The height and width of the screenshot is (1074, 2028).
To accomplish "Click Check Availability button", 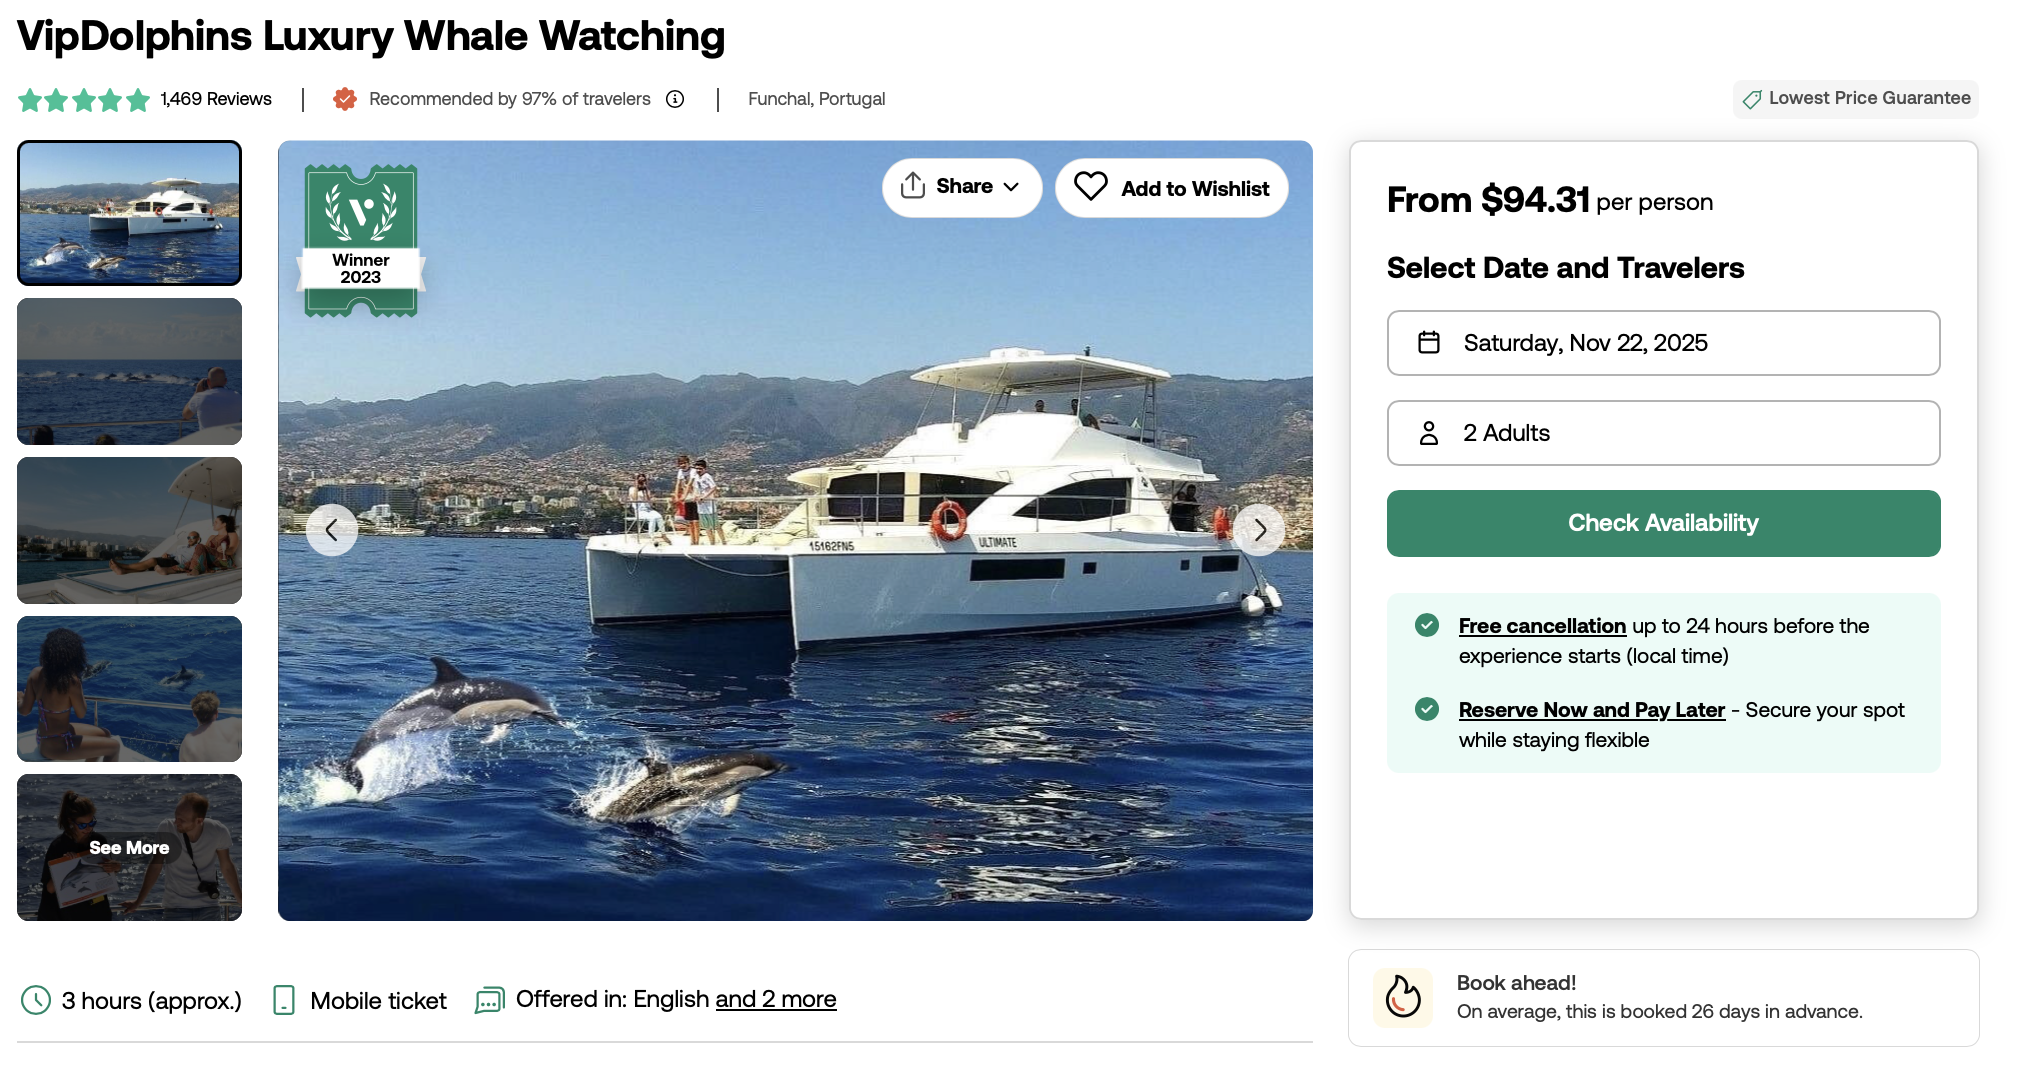I will (x=1663, y=523).
